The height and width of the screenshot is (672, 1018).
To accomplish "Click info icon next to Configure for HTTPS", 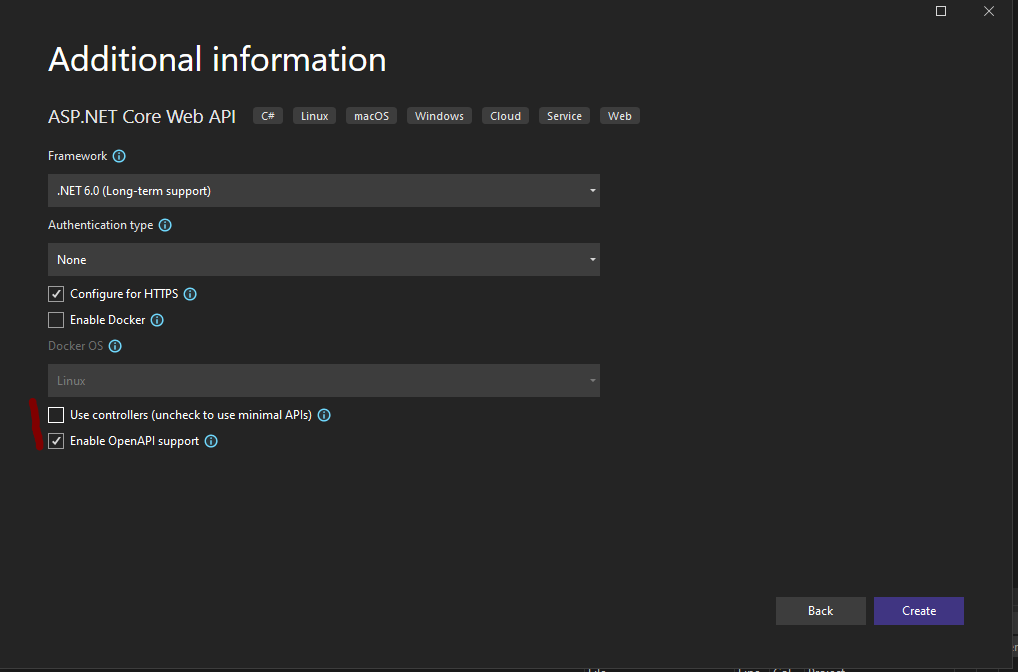I will 190,295.
